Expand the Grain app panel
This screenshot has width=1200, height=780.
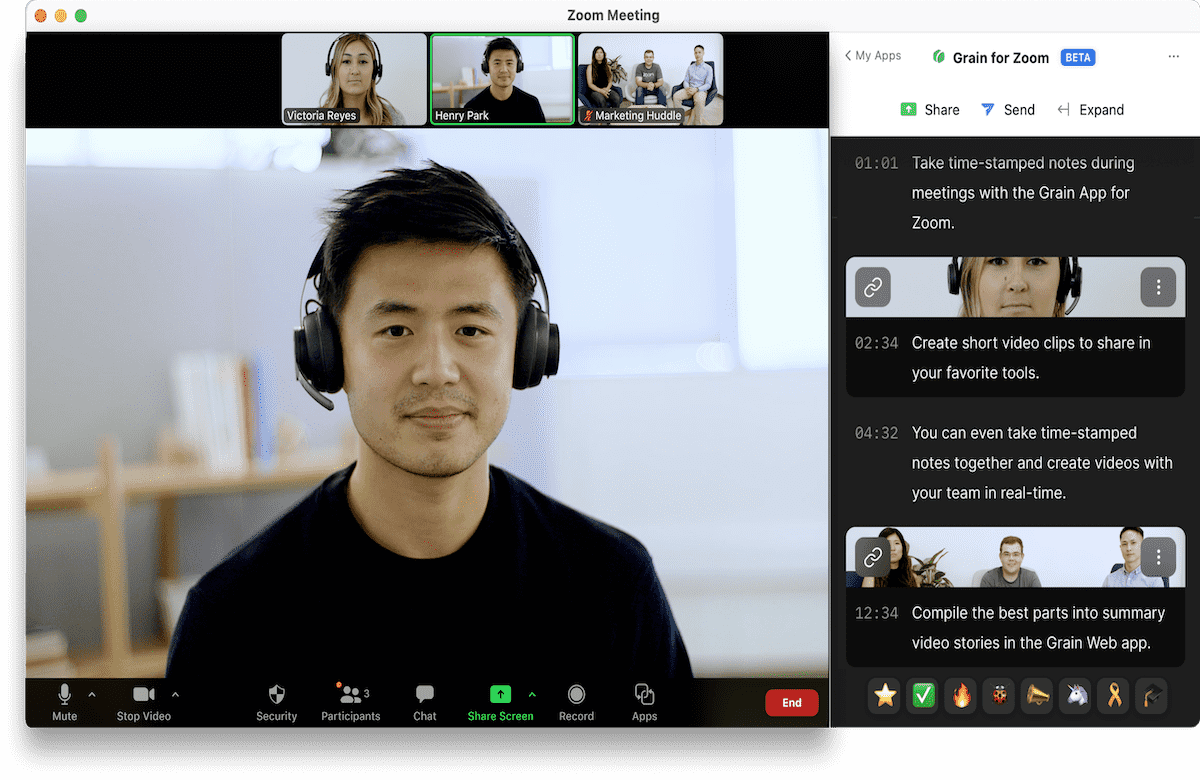(1090, 110)
